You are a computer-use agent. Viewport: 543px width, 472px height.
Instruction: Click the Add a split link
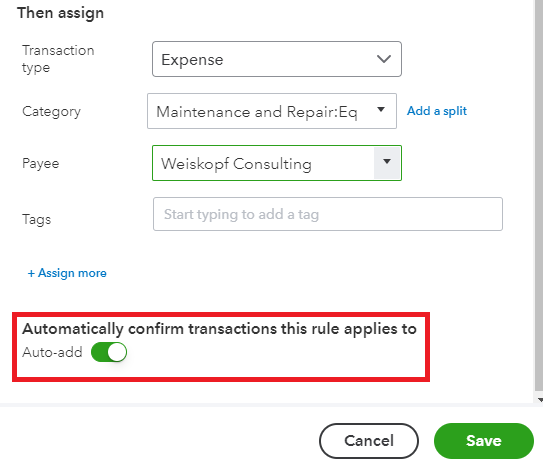tap(437, 111)
